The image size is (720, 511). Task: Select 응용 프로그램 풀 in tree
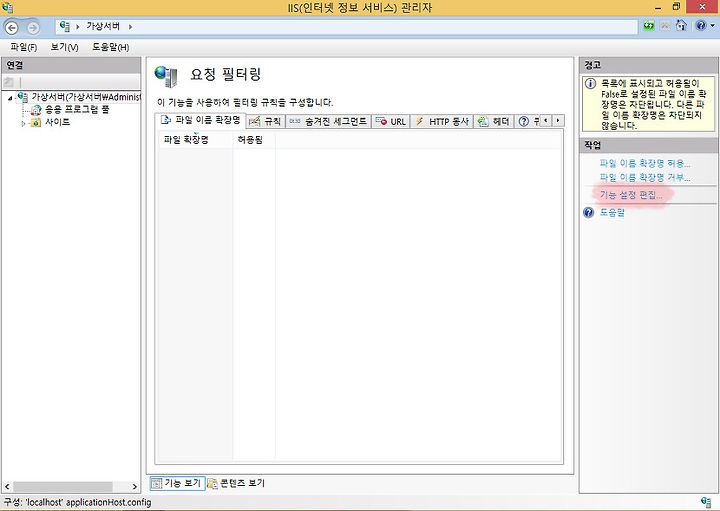[x=77, y=109]
